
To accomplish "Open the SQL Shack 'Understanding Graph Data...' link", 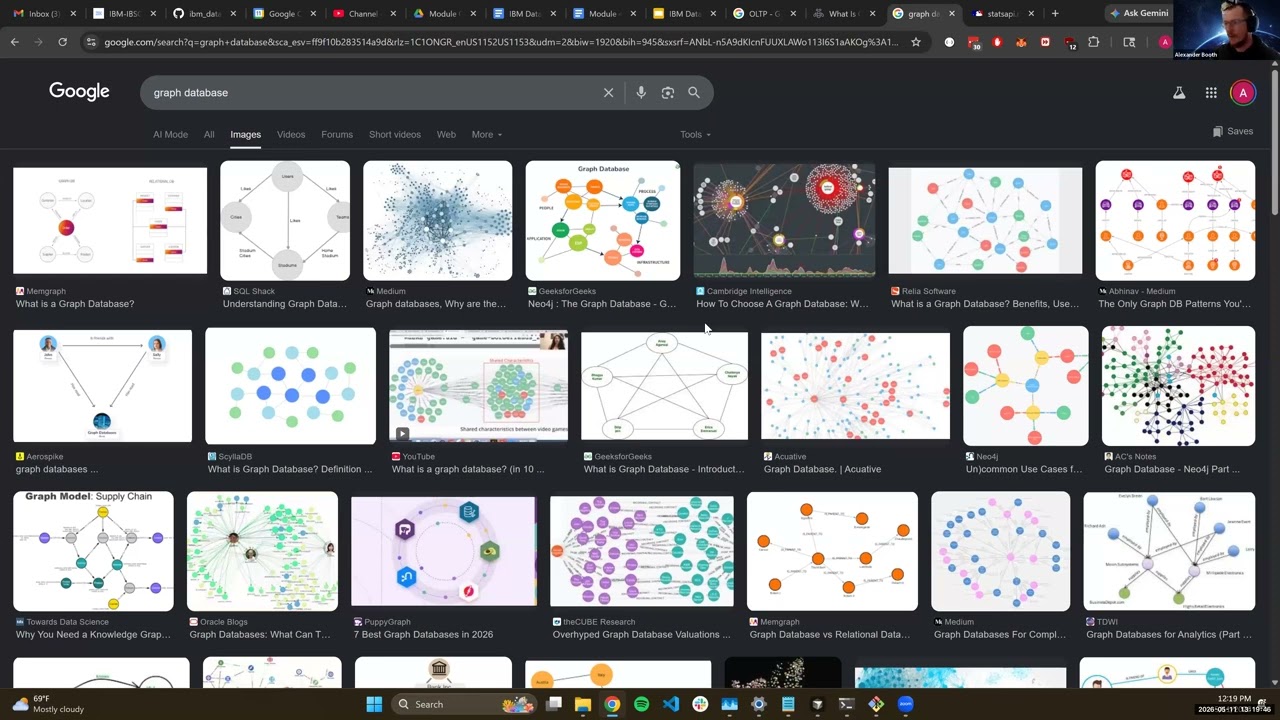I will click(x=285, y=304).
